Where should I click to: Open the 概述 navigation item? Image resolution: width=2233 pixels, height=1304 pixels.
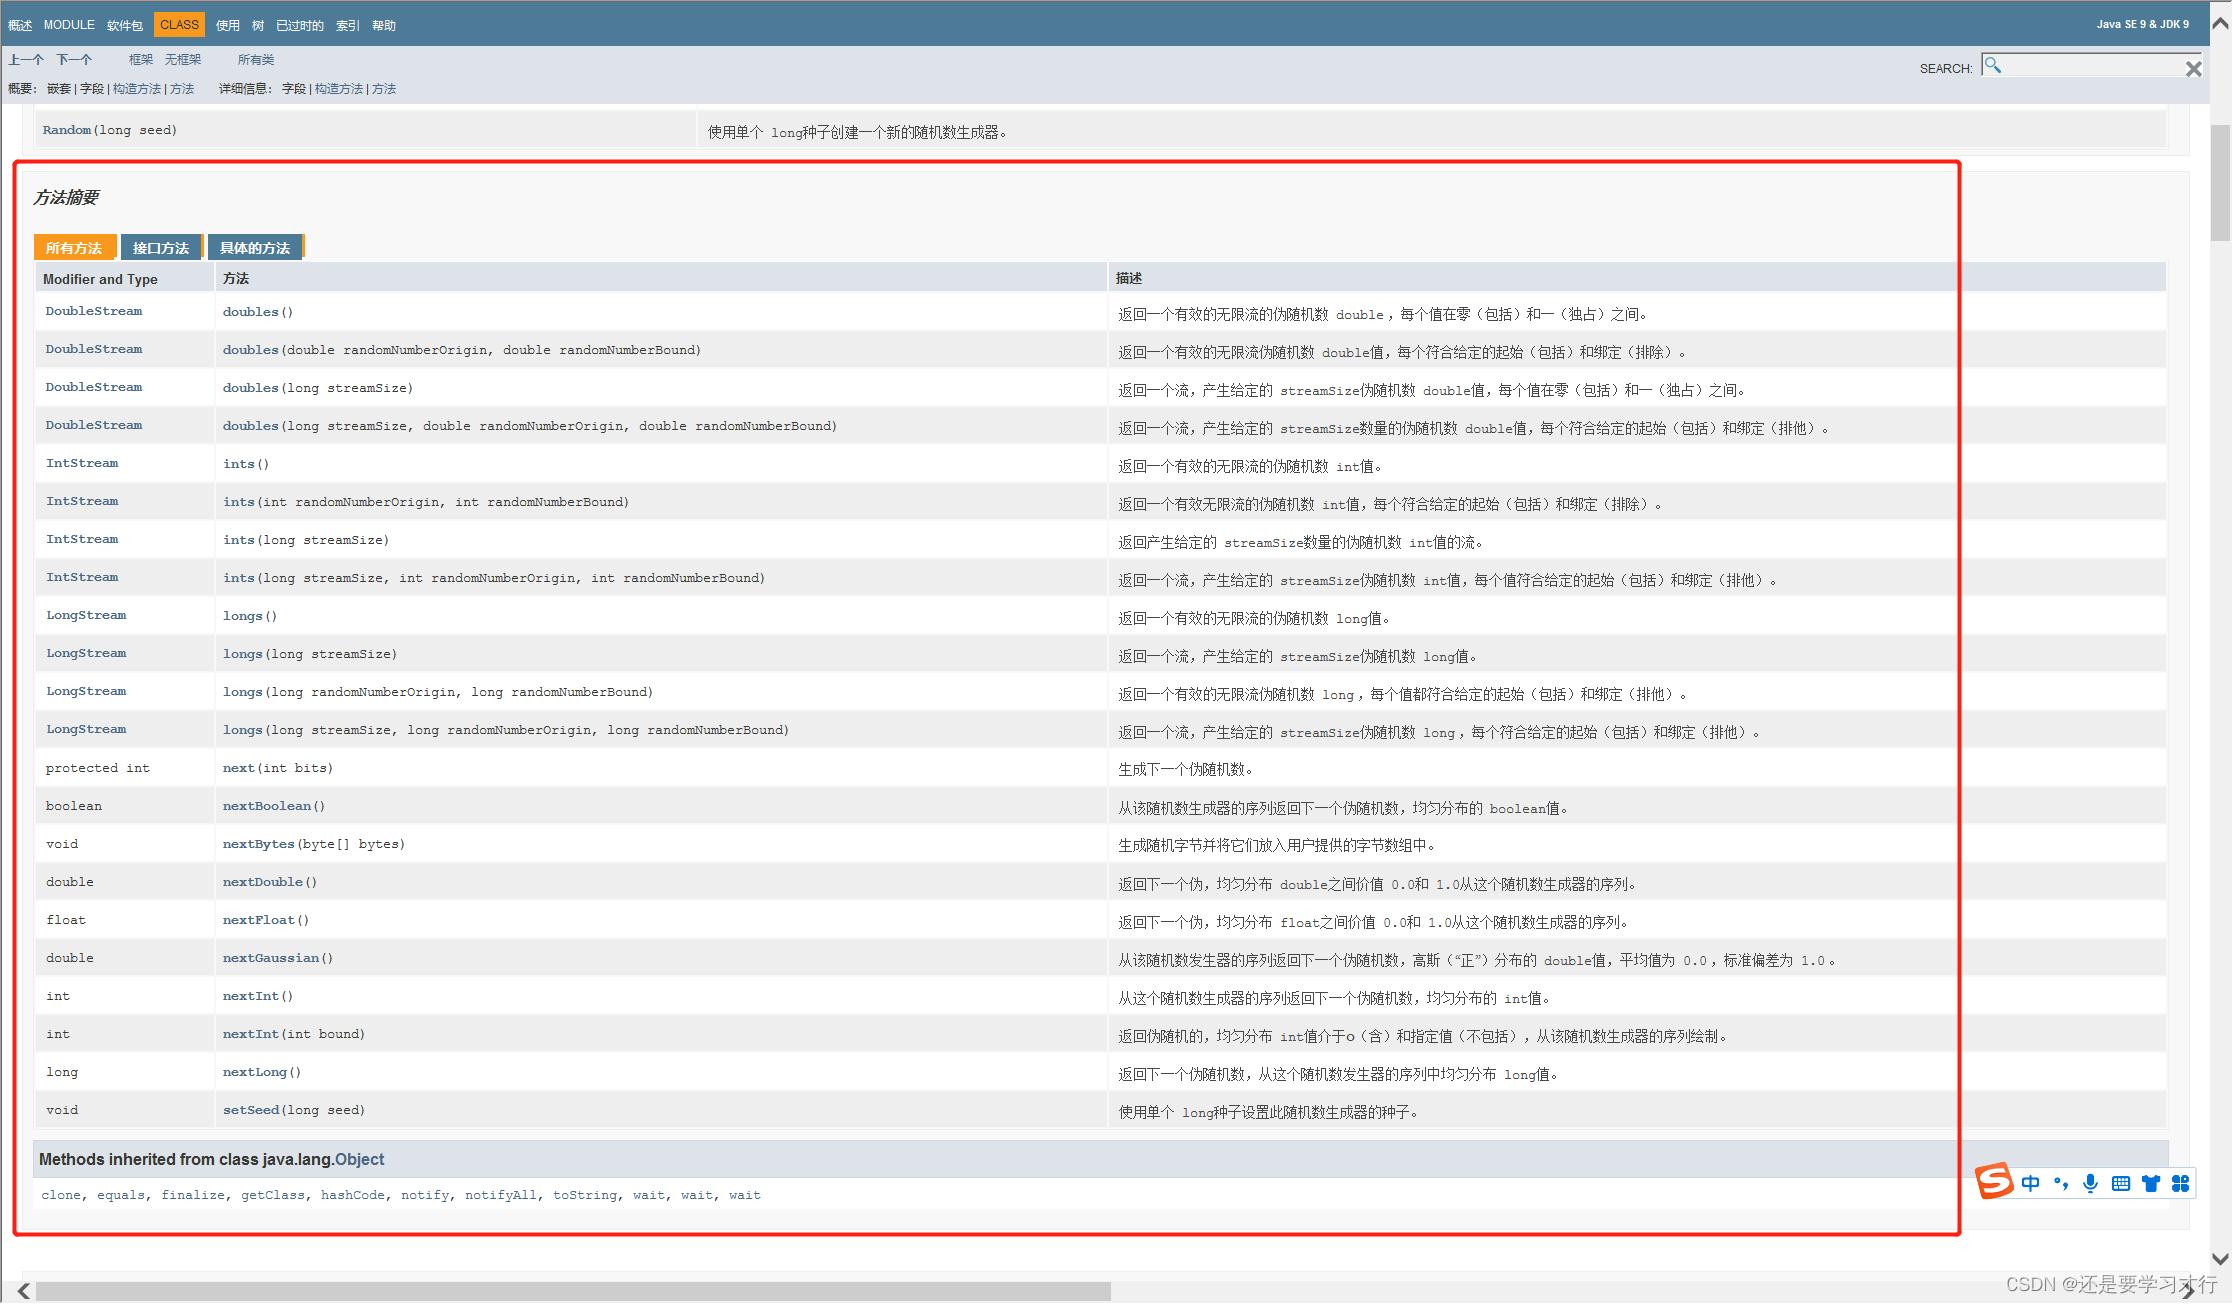click(x=20, y=25)
